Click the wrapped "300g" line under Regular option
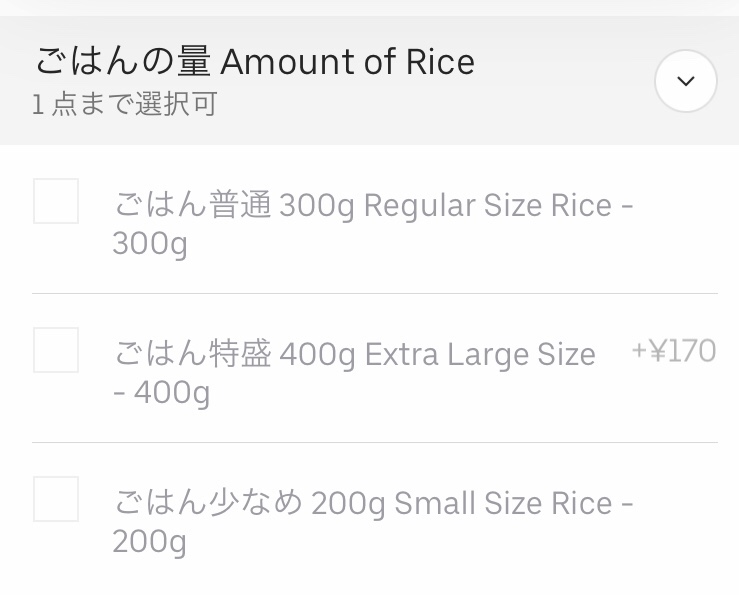This screenshot has width=739, height=595. click(150, 244)
